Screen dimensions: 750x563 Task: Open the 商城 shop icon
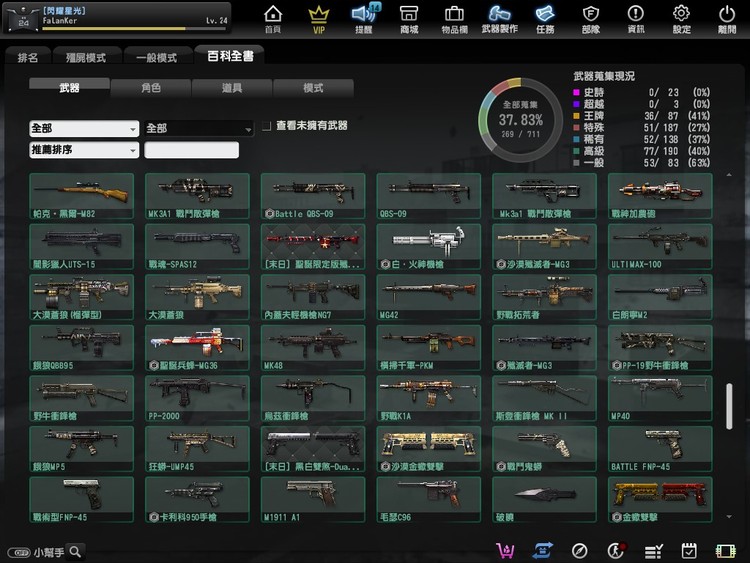[x=409, y=19]
